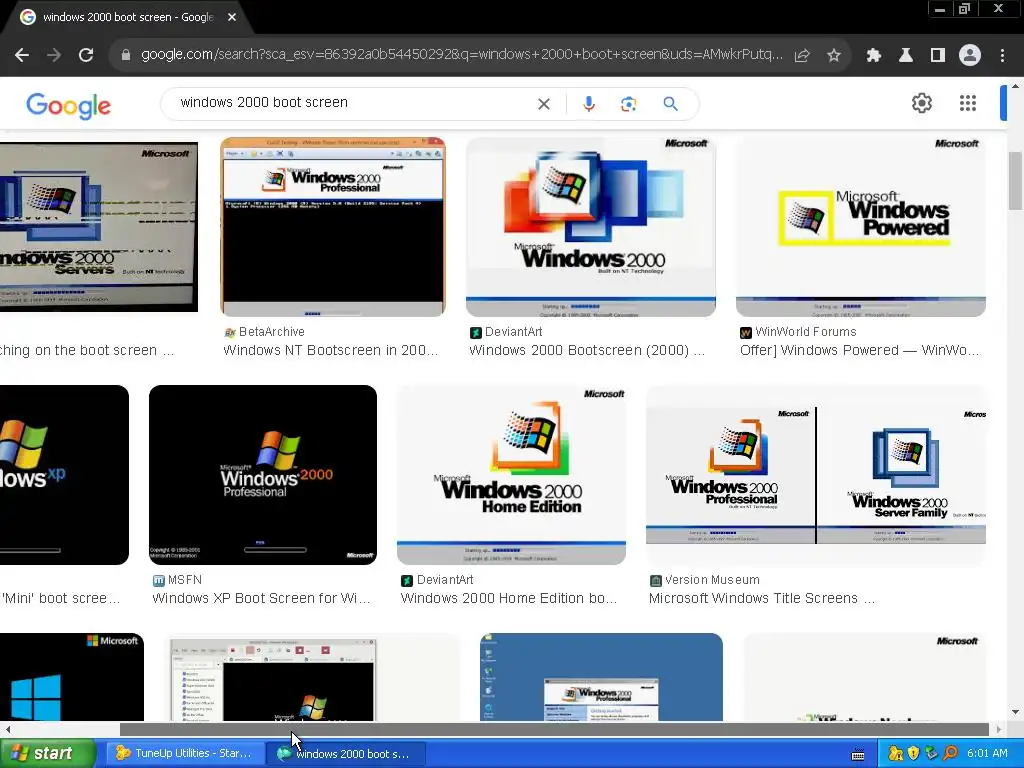Image resolution: width=1024 pixels, height=768 pixels.
Task: Select the 'windows 2000 boot s...' taskbar button
Action: coord(346,754)
